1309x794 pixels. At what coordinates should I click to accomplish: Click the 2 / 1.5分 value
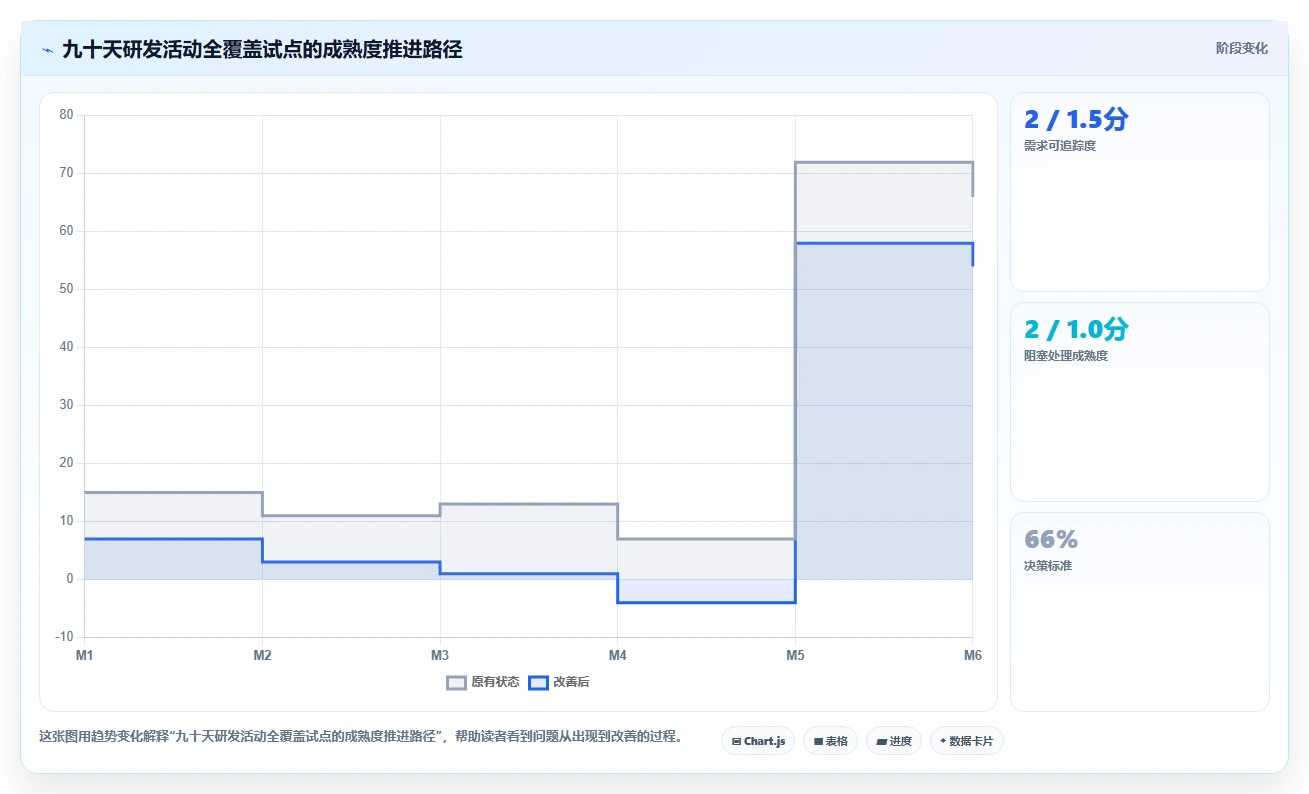pos(1076,119)
